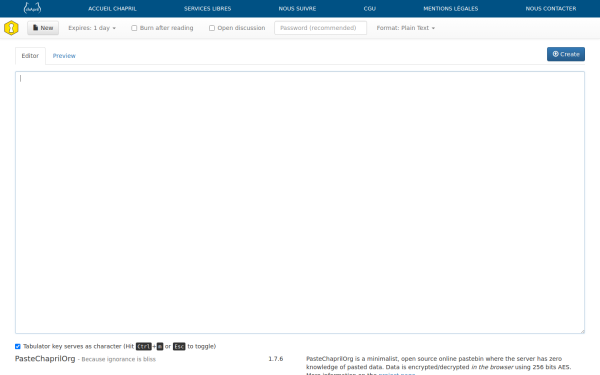
Task: Click the yellow PrivateBin keyhole icon
Action: pyautogui.click(x=11, y=28)
